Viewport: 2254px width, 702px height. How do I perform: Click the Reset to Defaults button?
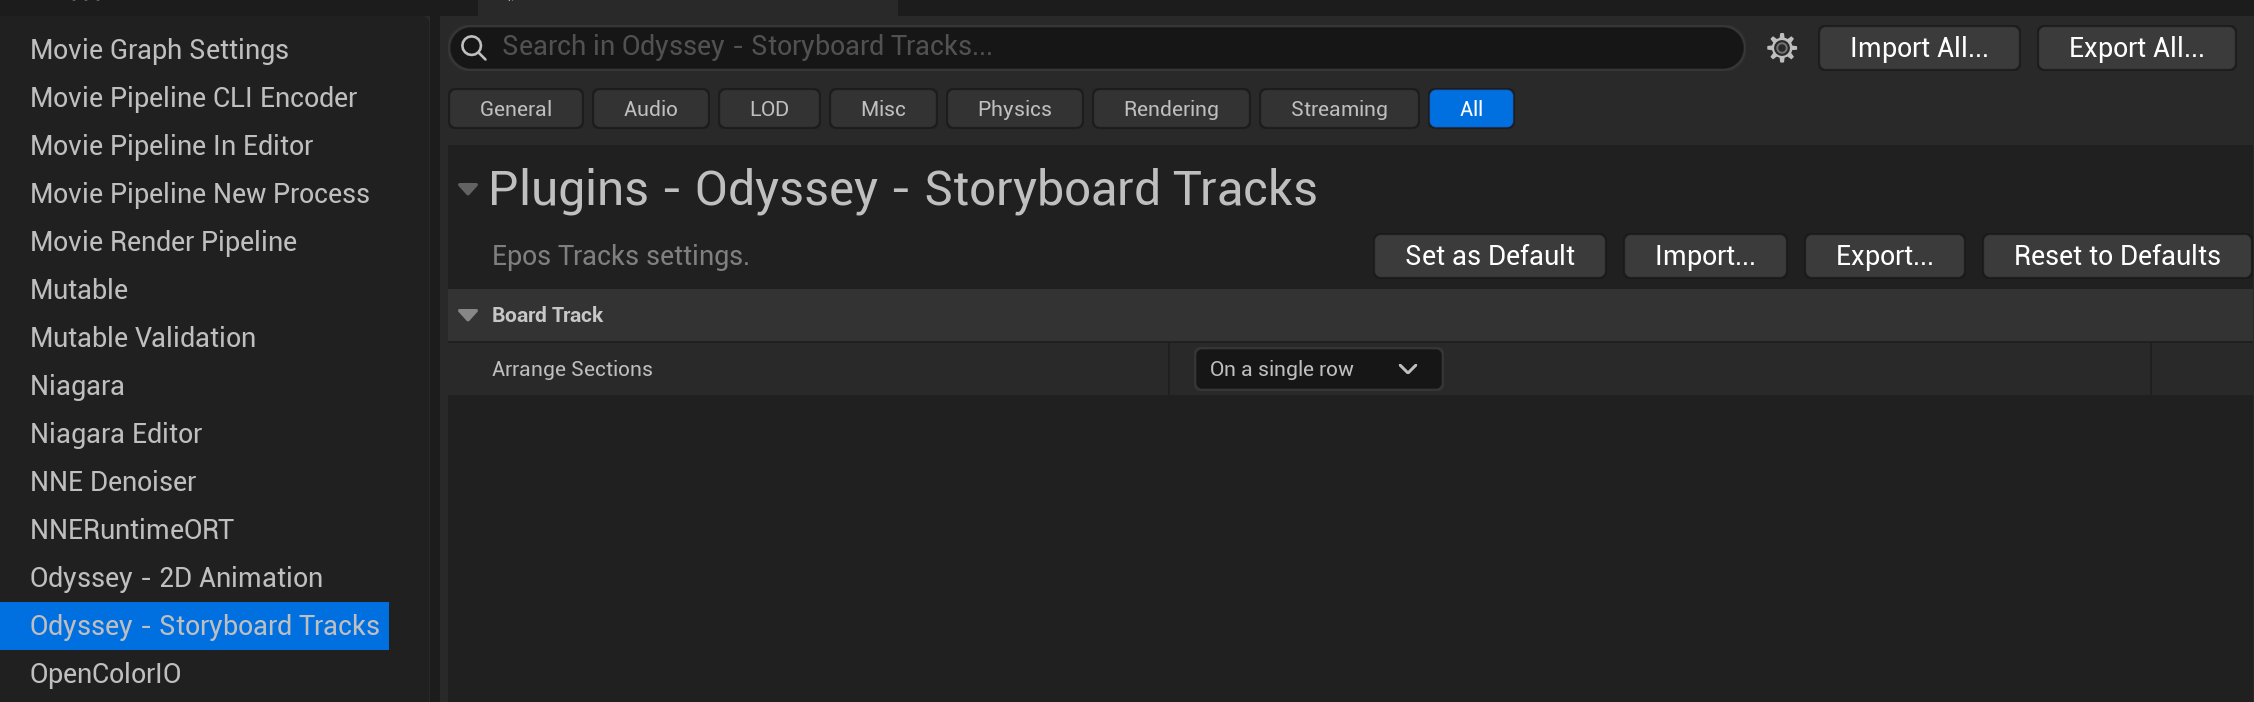(x=2117, y=256)
